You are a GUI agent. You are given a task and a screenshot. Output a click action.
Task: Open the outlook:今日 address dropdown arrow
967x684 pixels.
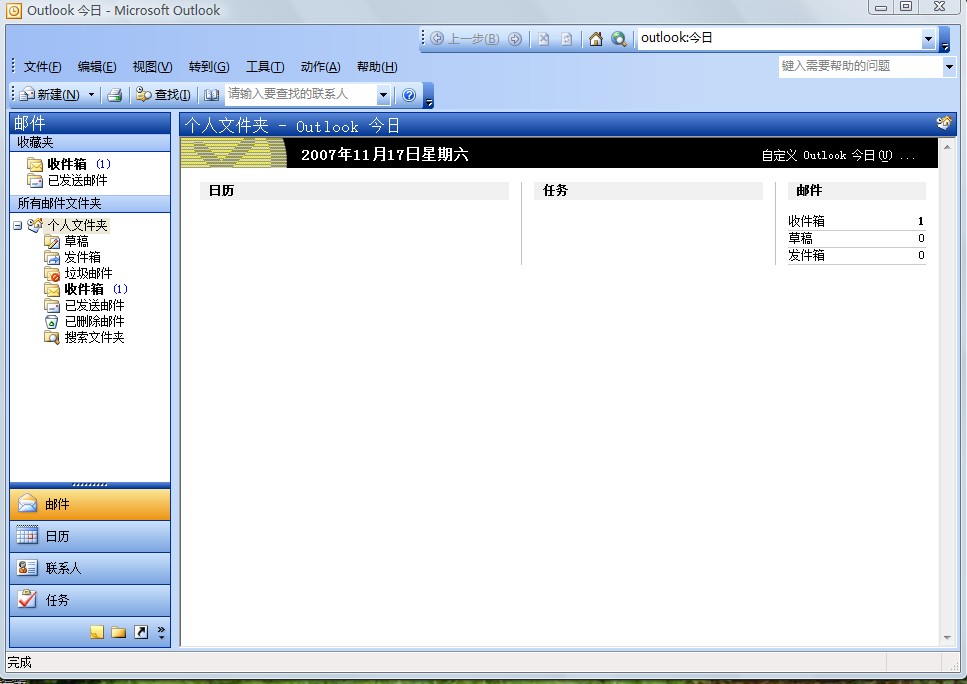928,39
